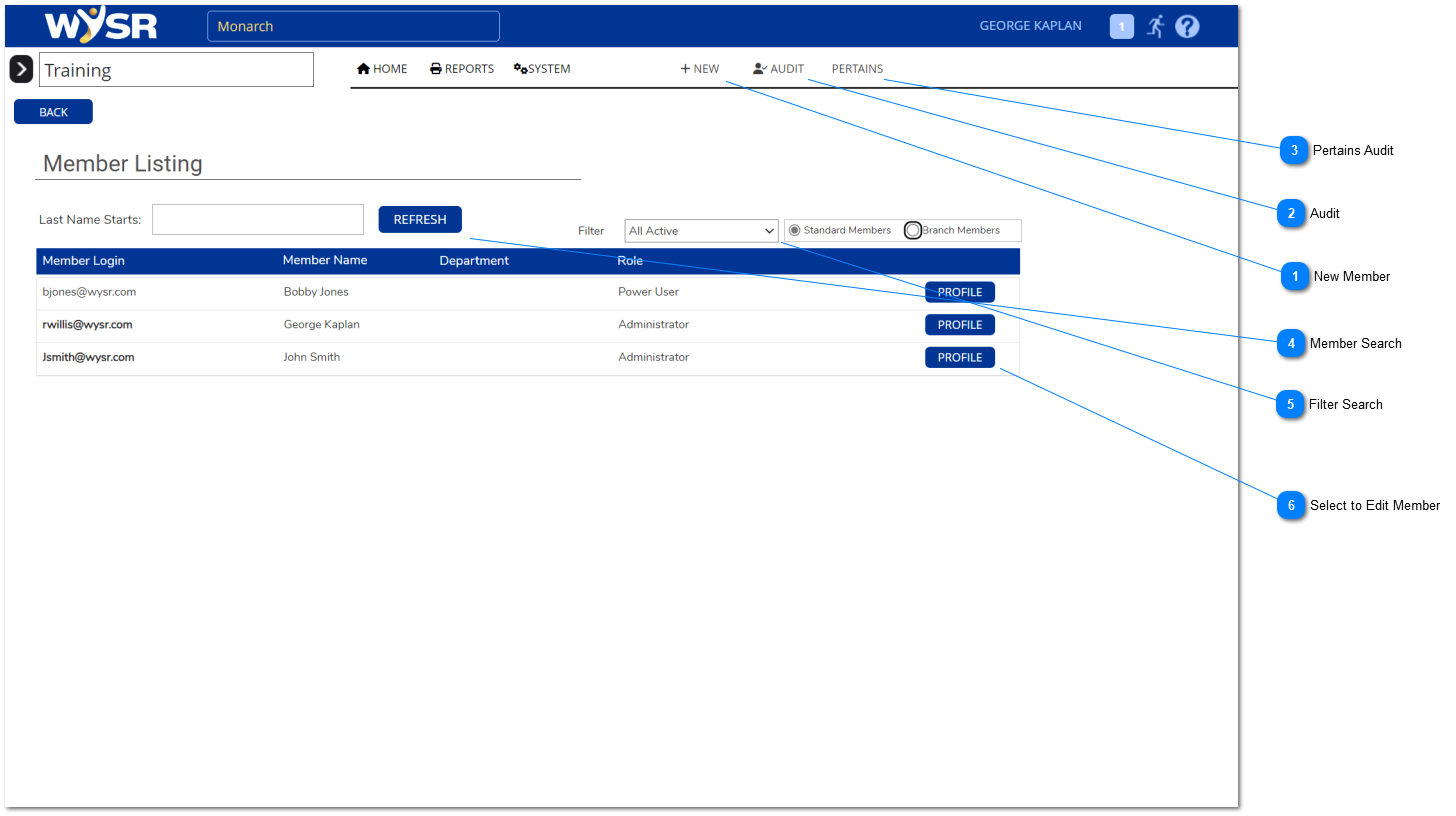The image size is (1456, 816).
Task: Click the Monarch field in header
Action: pyautogui.click(x=353, y=27)
